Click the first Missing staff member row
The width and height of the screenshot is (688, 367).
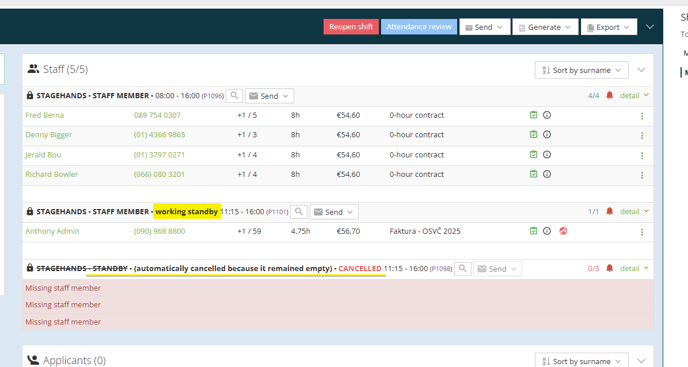click(x=338, y=288)
